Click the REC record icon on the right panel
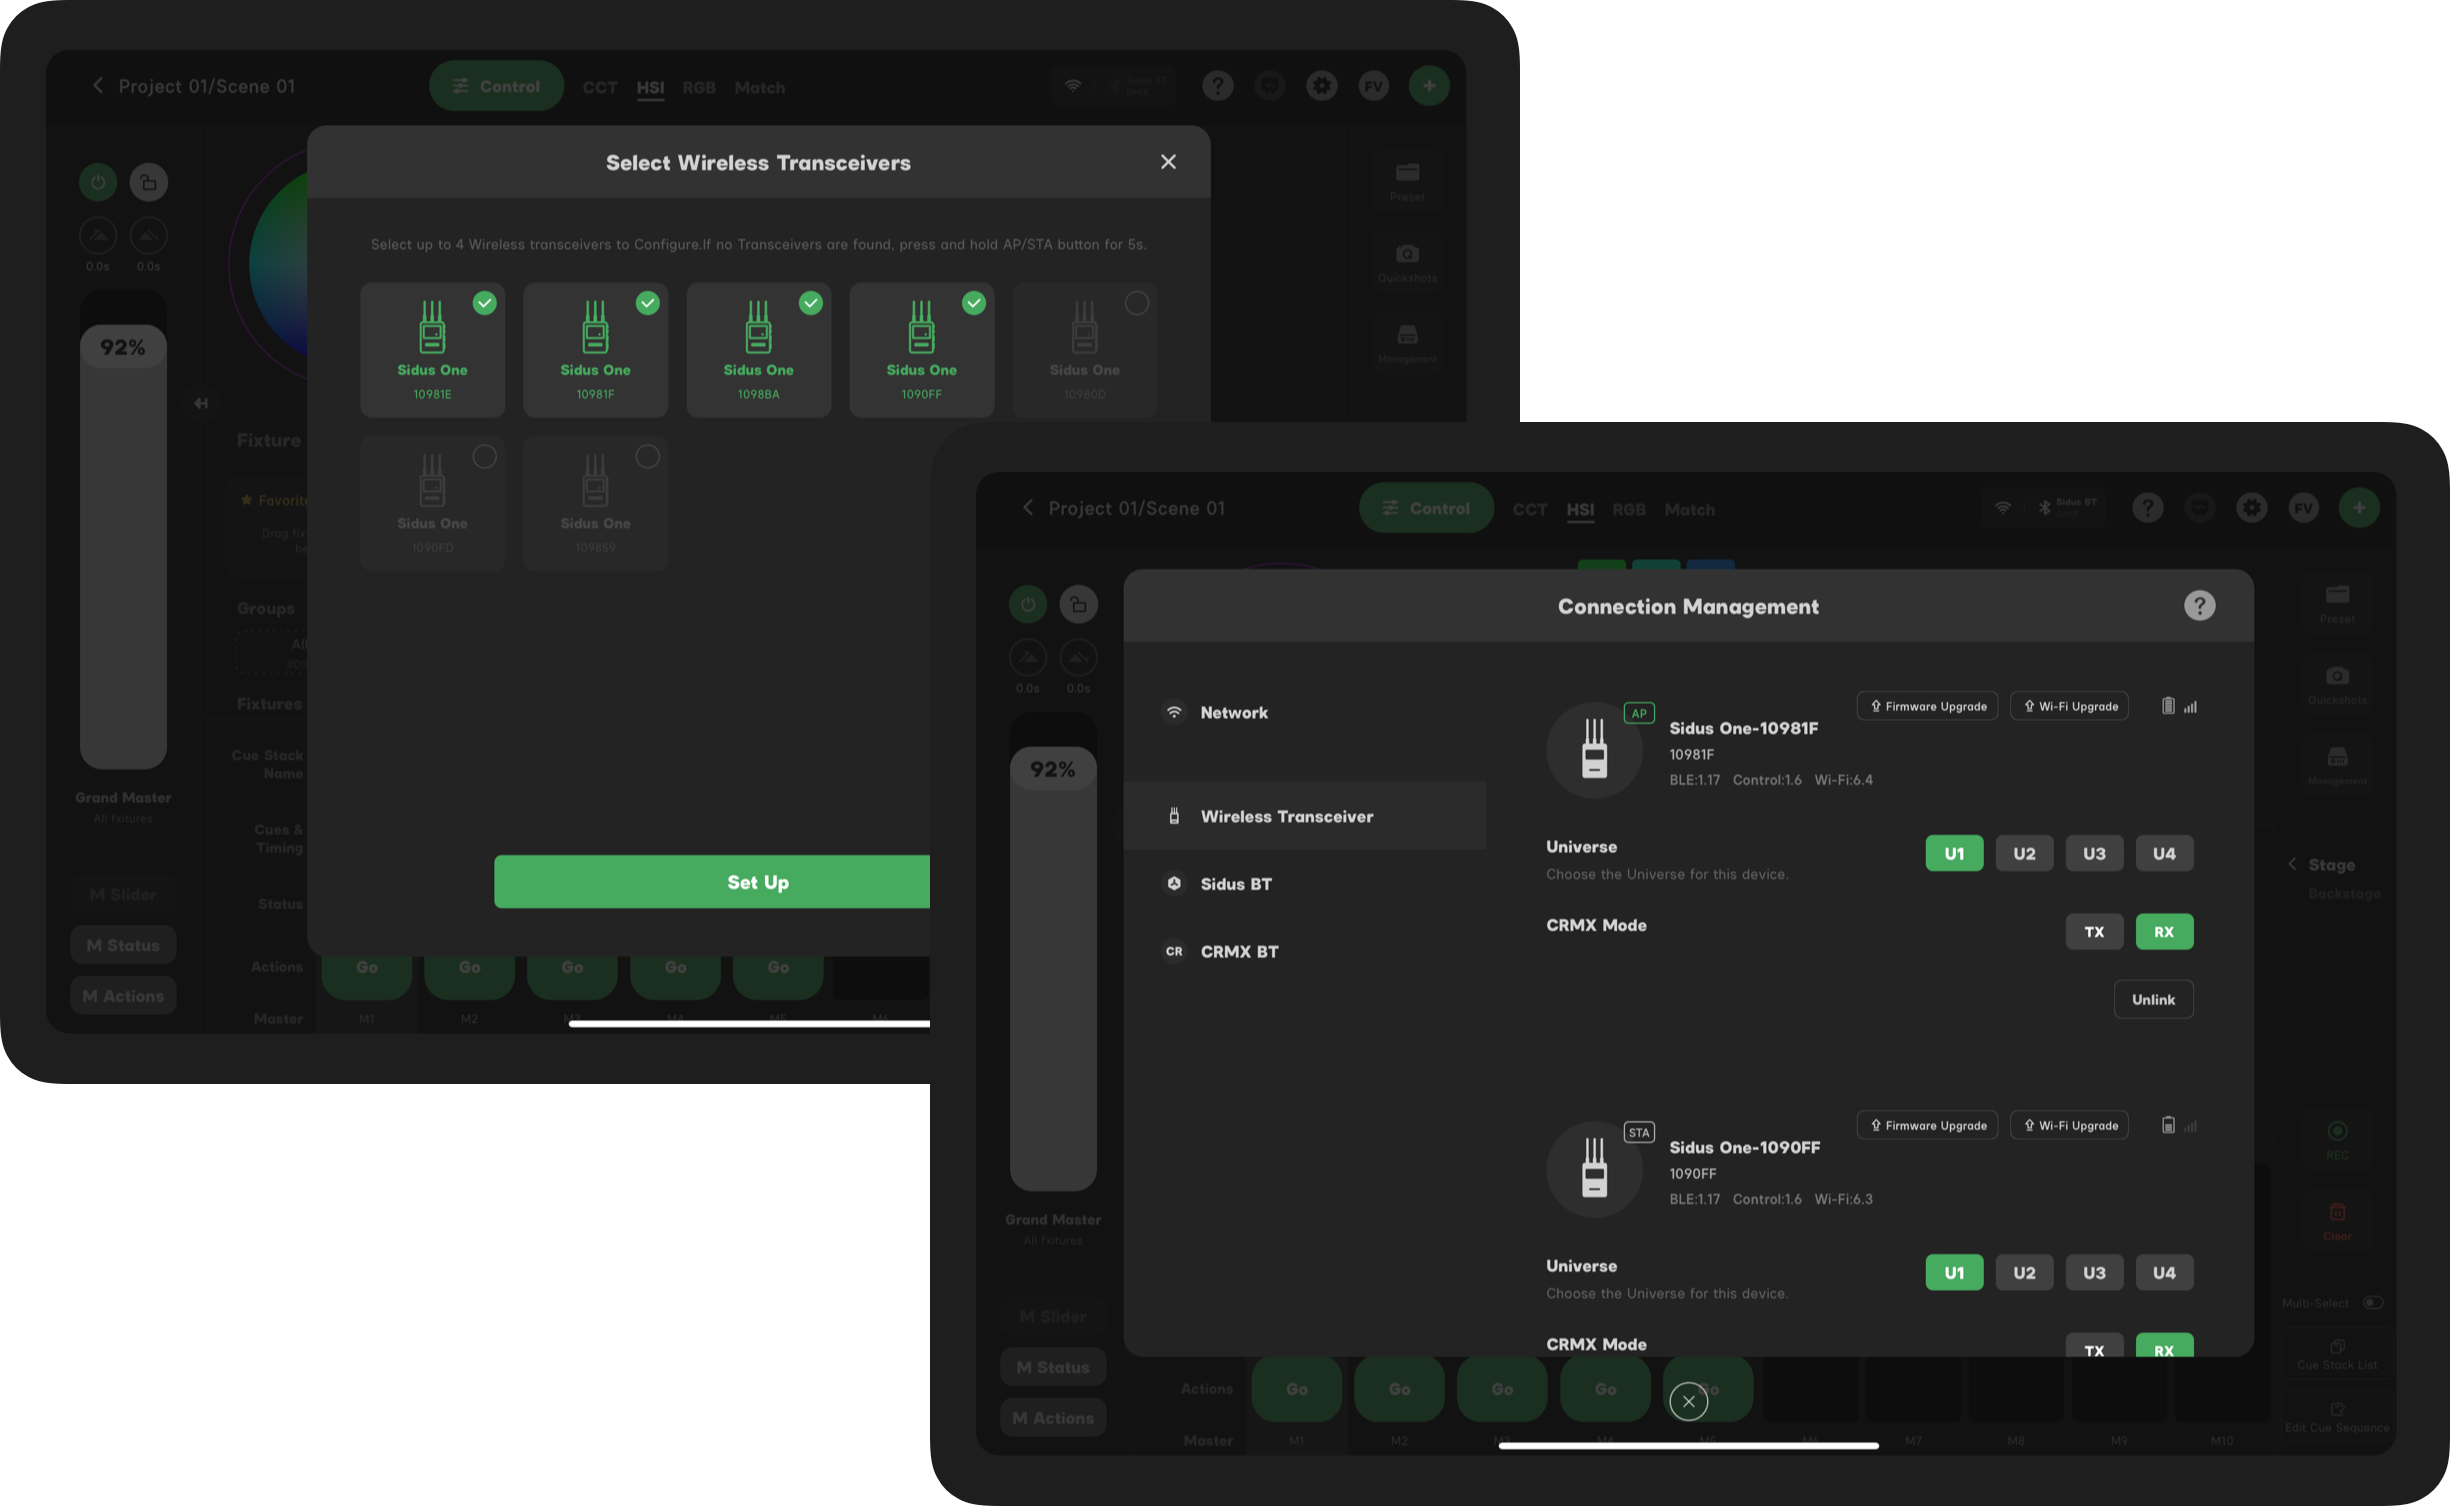The width and height of the screenshot is (2450, 1506). pyautogui.click(x=2336, y=1132)
